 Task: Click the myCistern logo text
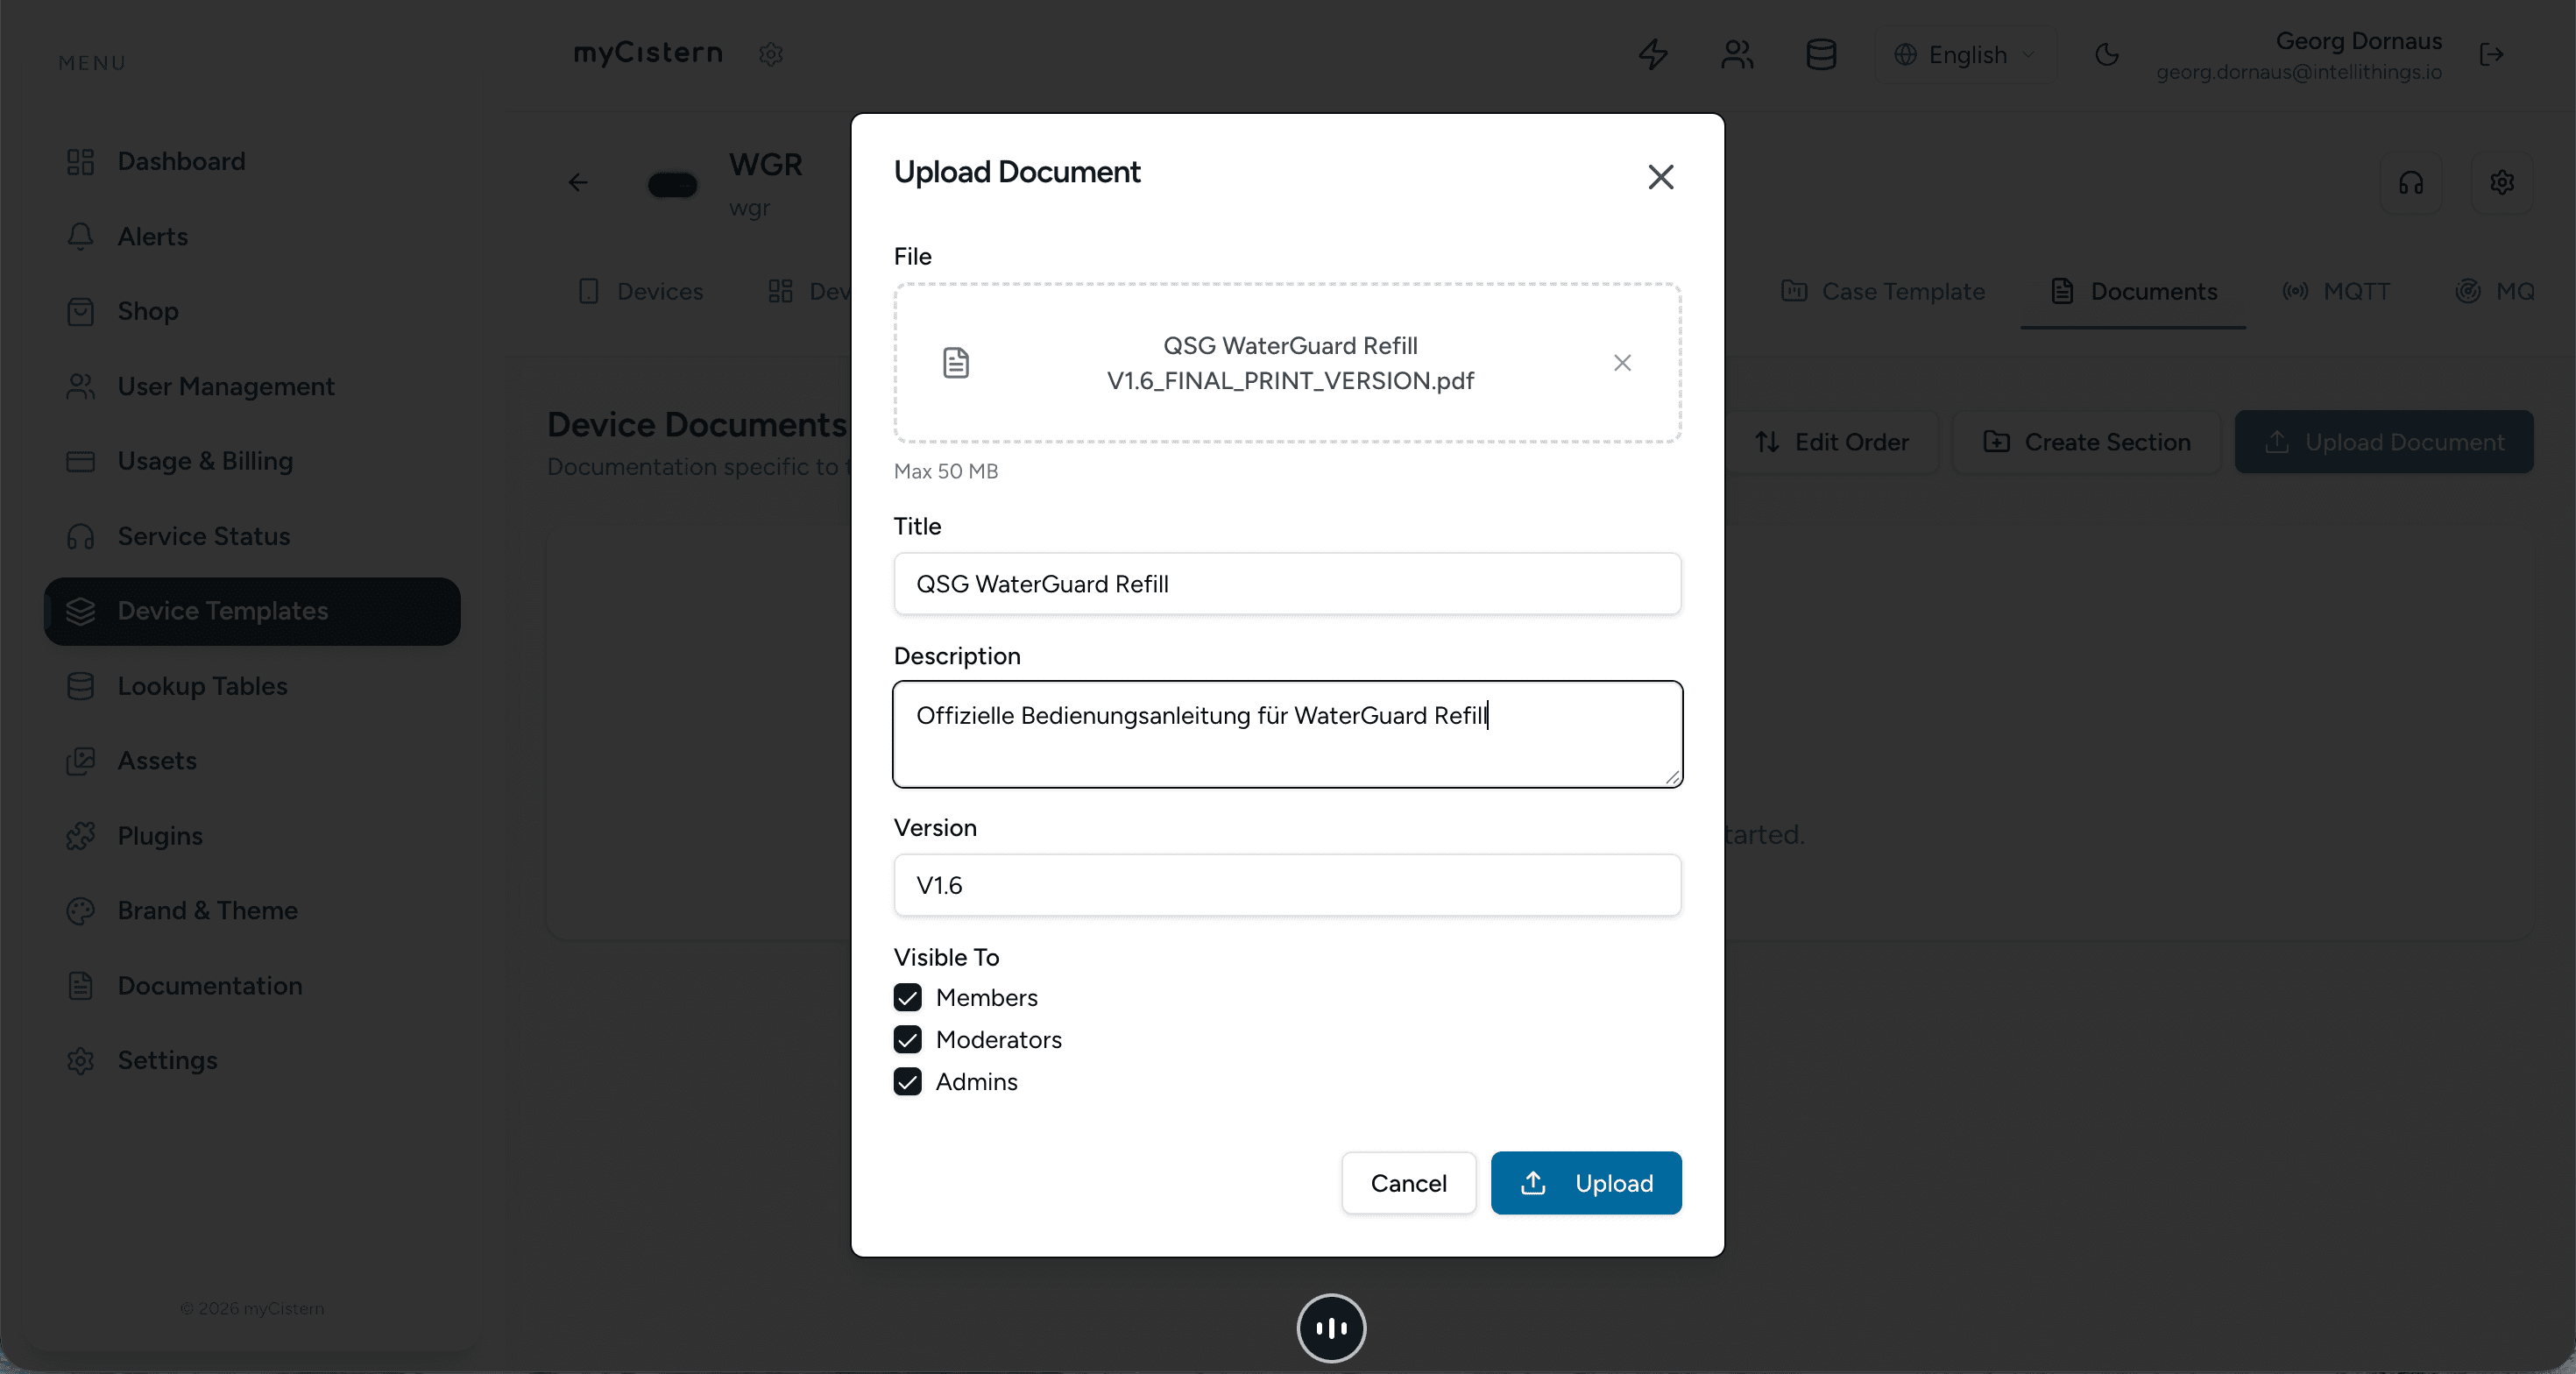[648, 53]
